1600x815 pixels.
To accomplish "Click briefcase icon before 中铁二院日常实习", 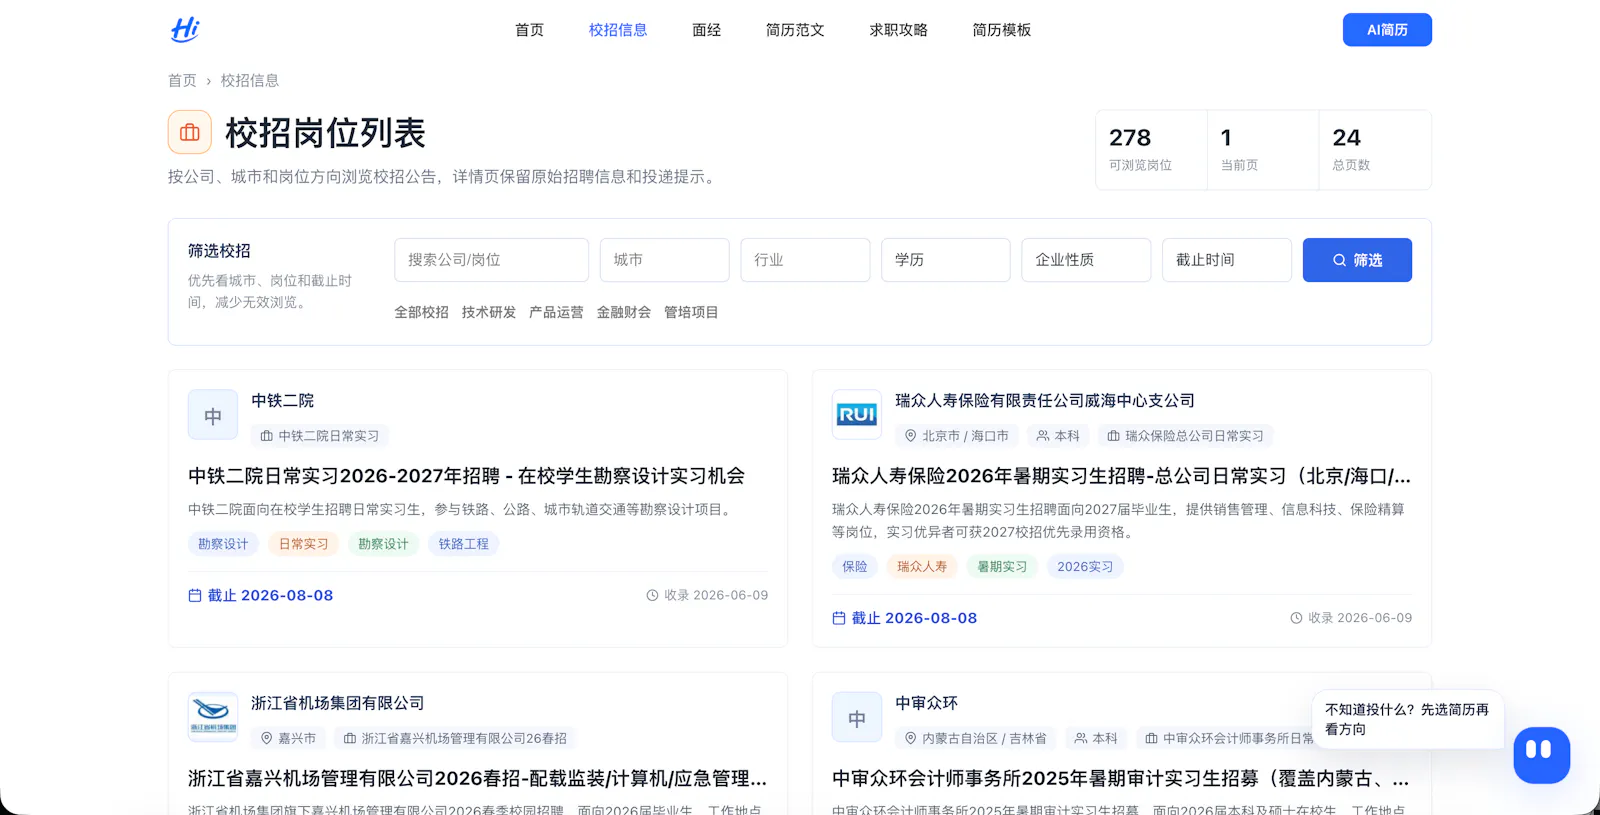I will [x=266, y=436].
